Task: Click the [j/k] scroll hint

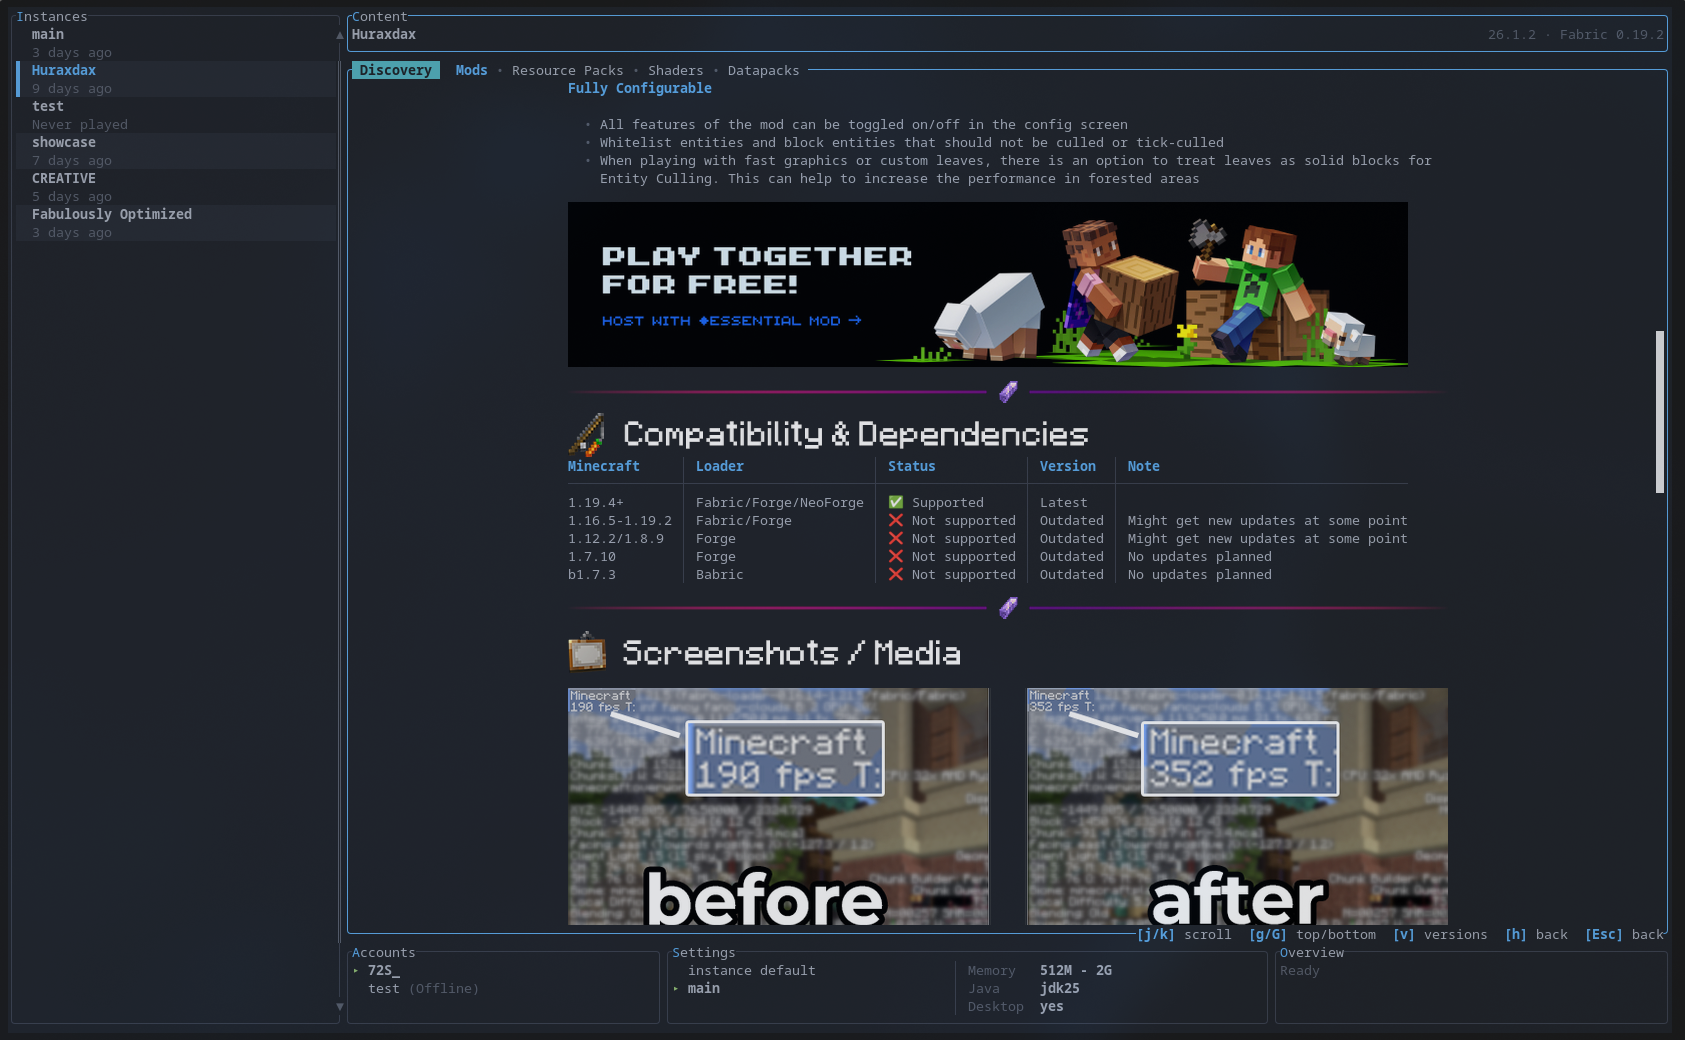Action: pyautogui.click(x=1184, y=934)
